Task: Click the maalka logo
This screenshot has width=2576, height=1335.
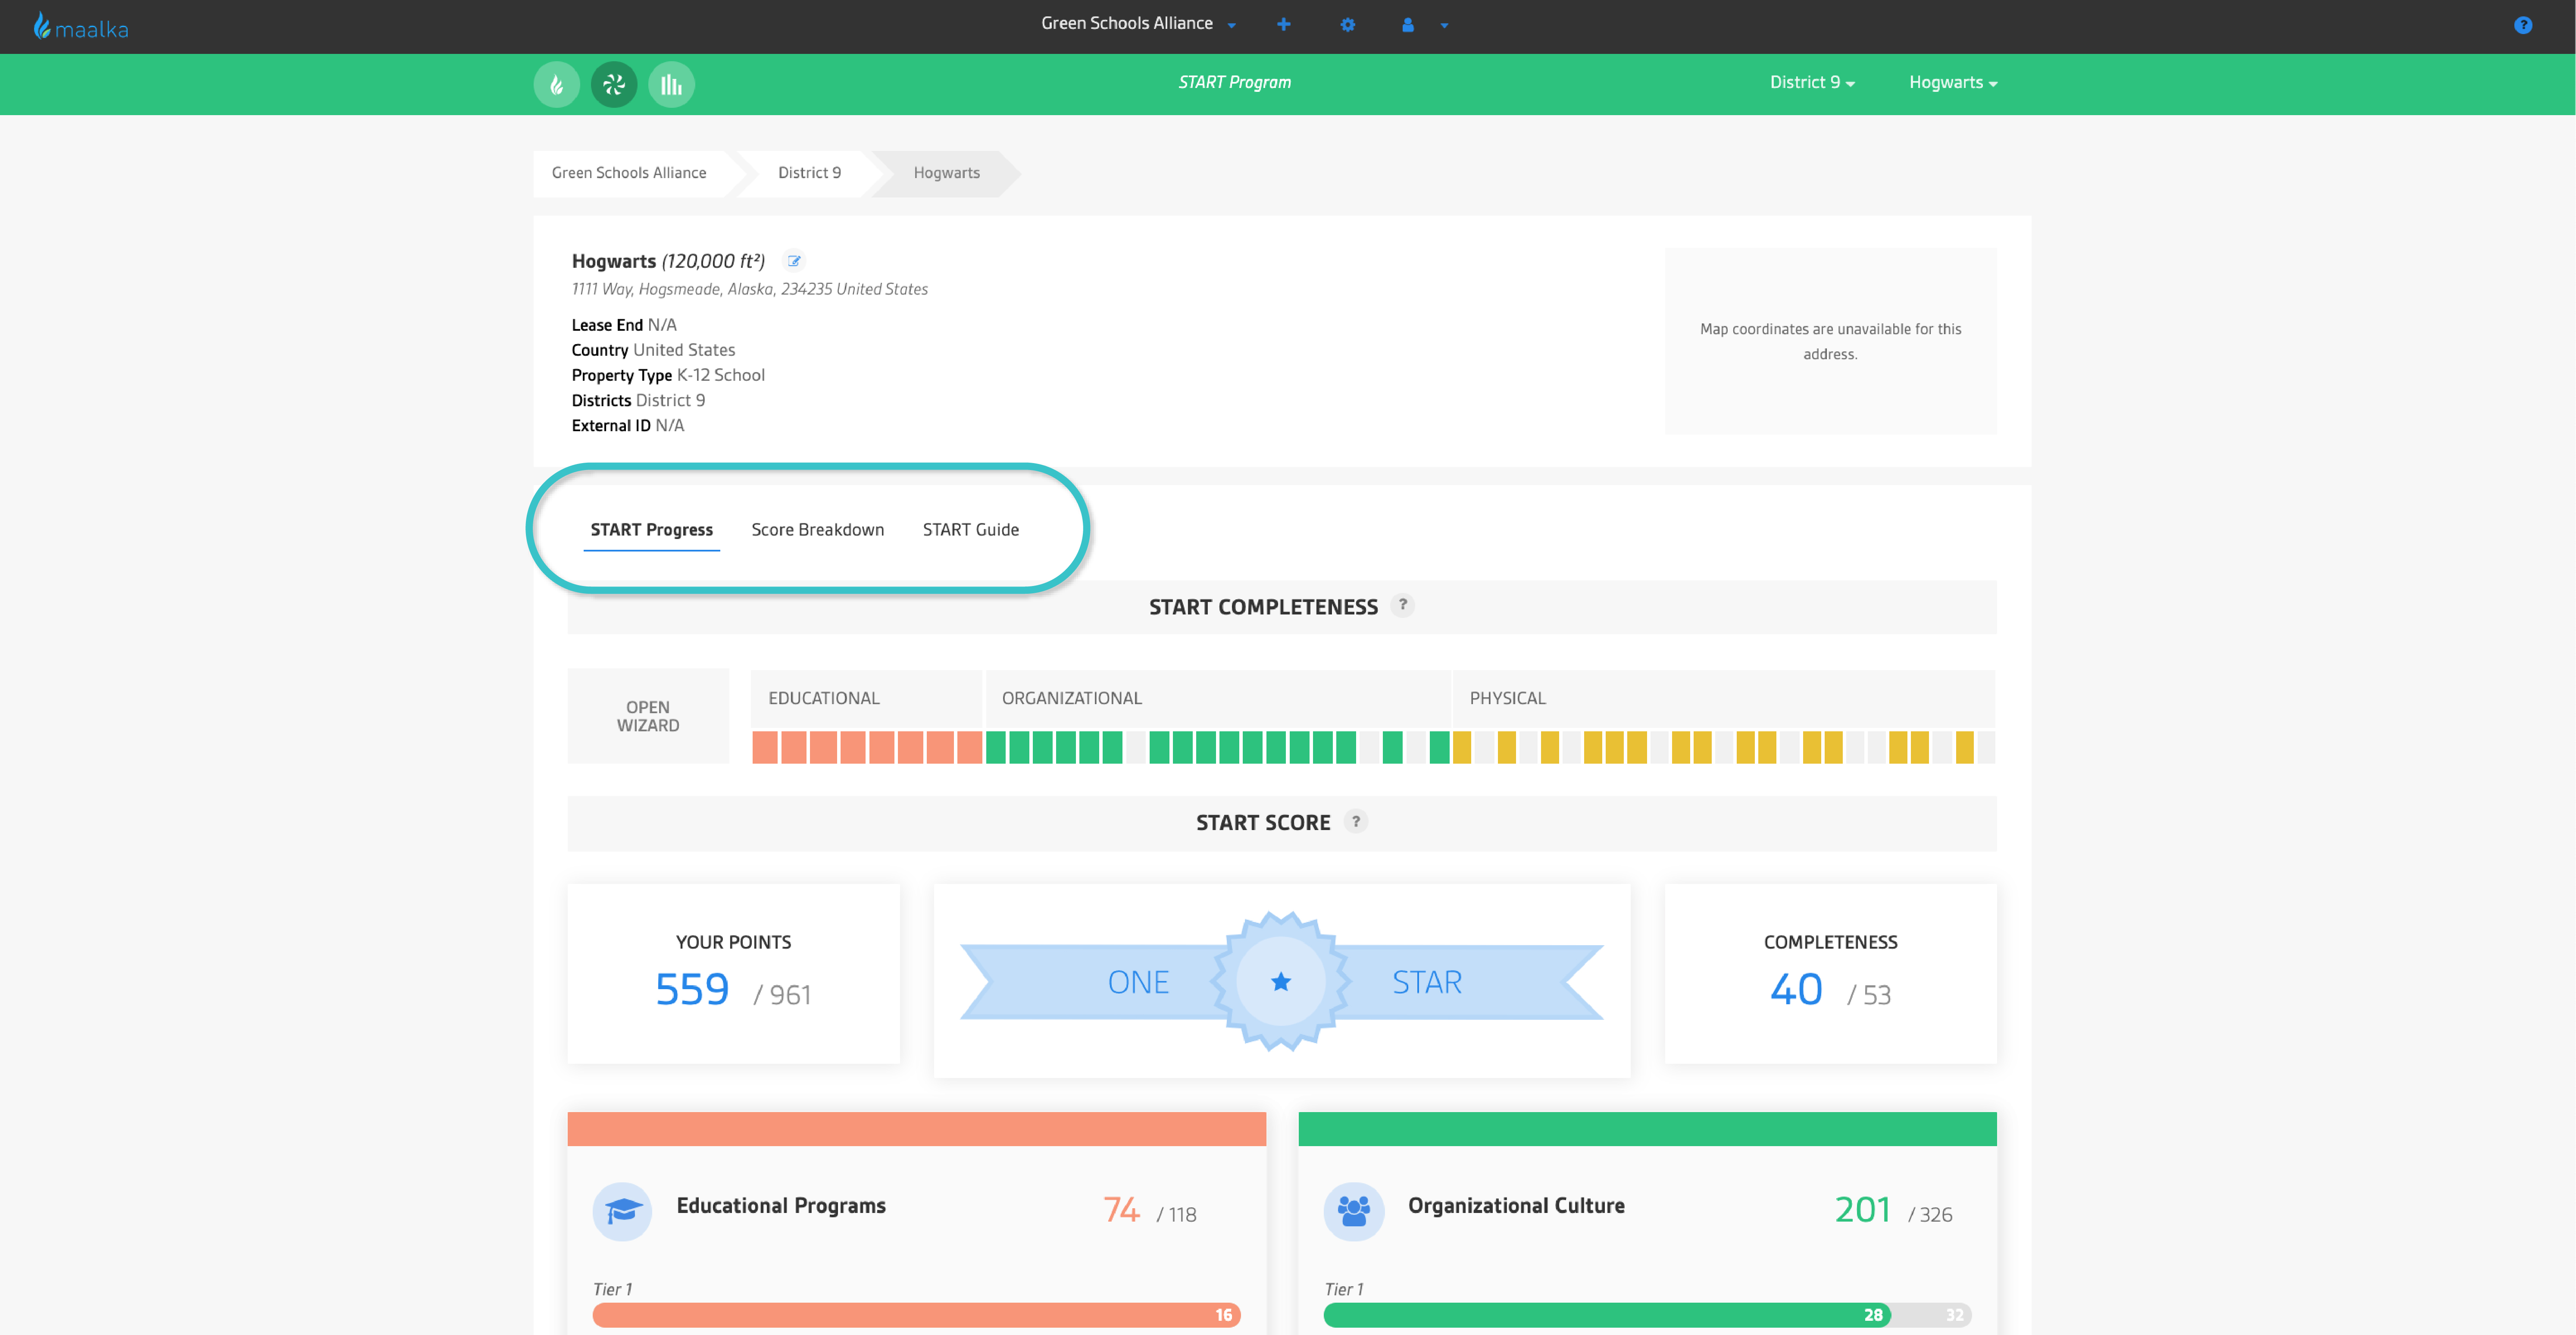Action: [81, 26]
